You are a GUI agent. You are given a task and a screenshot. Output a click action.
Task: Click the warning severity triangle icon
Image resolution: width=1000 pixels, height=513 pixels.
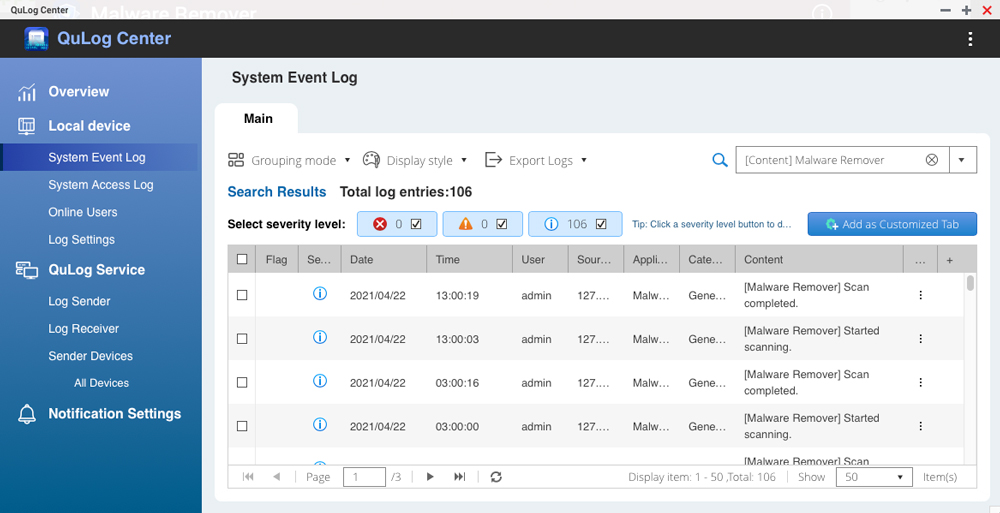[x=466, y=224]
